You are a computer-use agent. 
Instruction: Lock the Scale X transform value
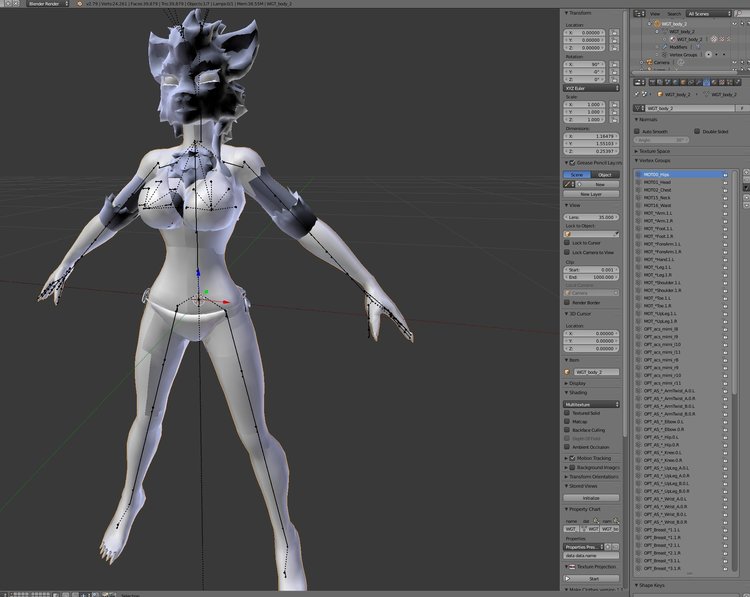(614, 104)
